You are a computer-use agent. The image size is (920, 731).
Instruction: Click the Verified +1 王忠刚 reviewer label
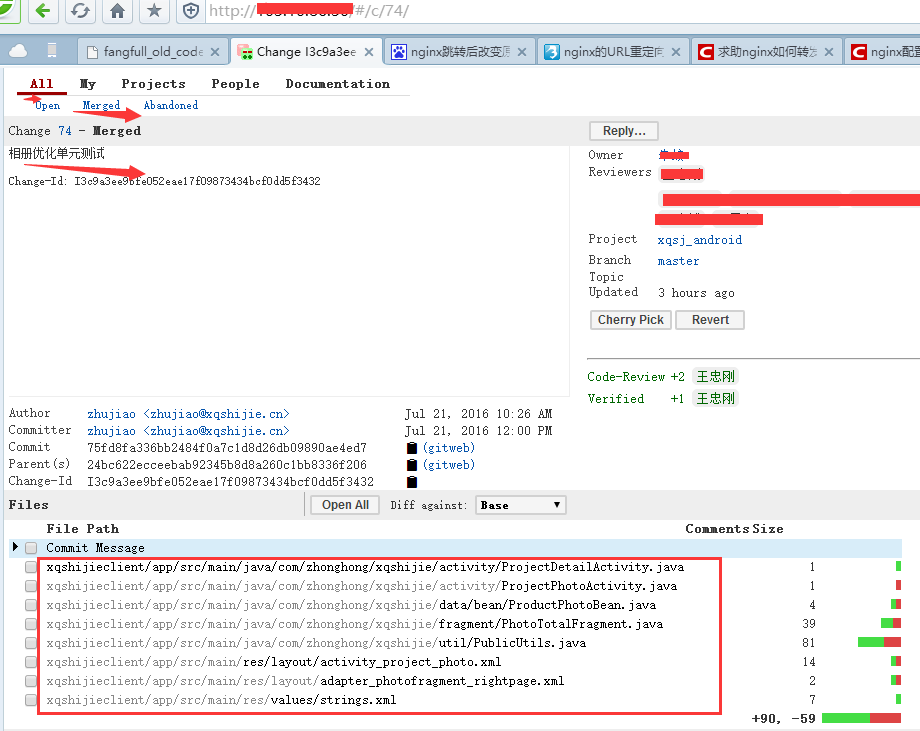pos(715,399)
